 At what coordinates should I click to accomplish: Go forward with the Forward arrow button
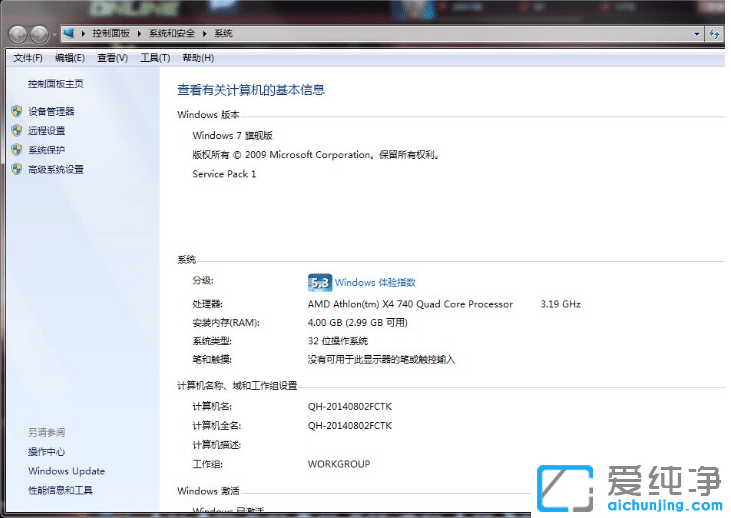point(40,34)
